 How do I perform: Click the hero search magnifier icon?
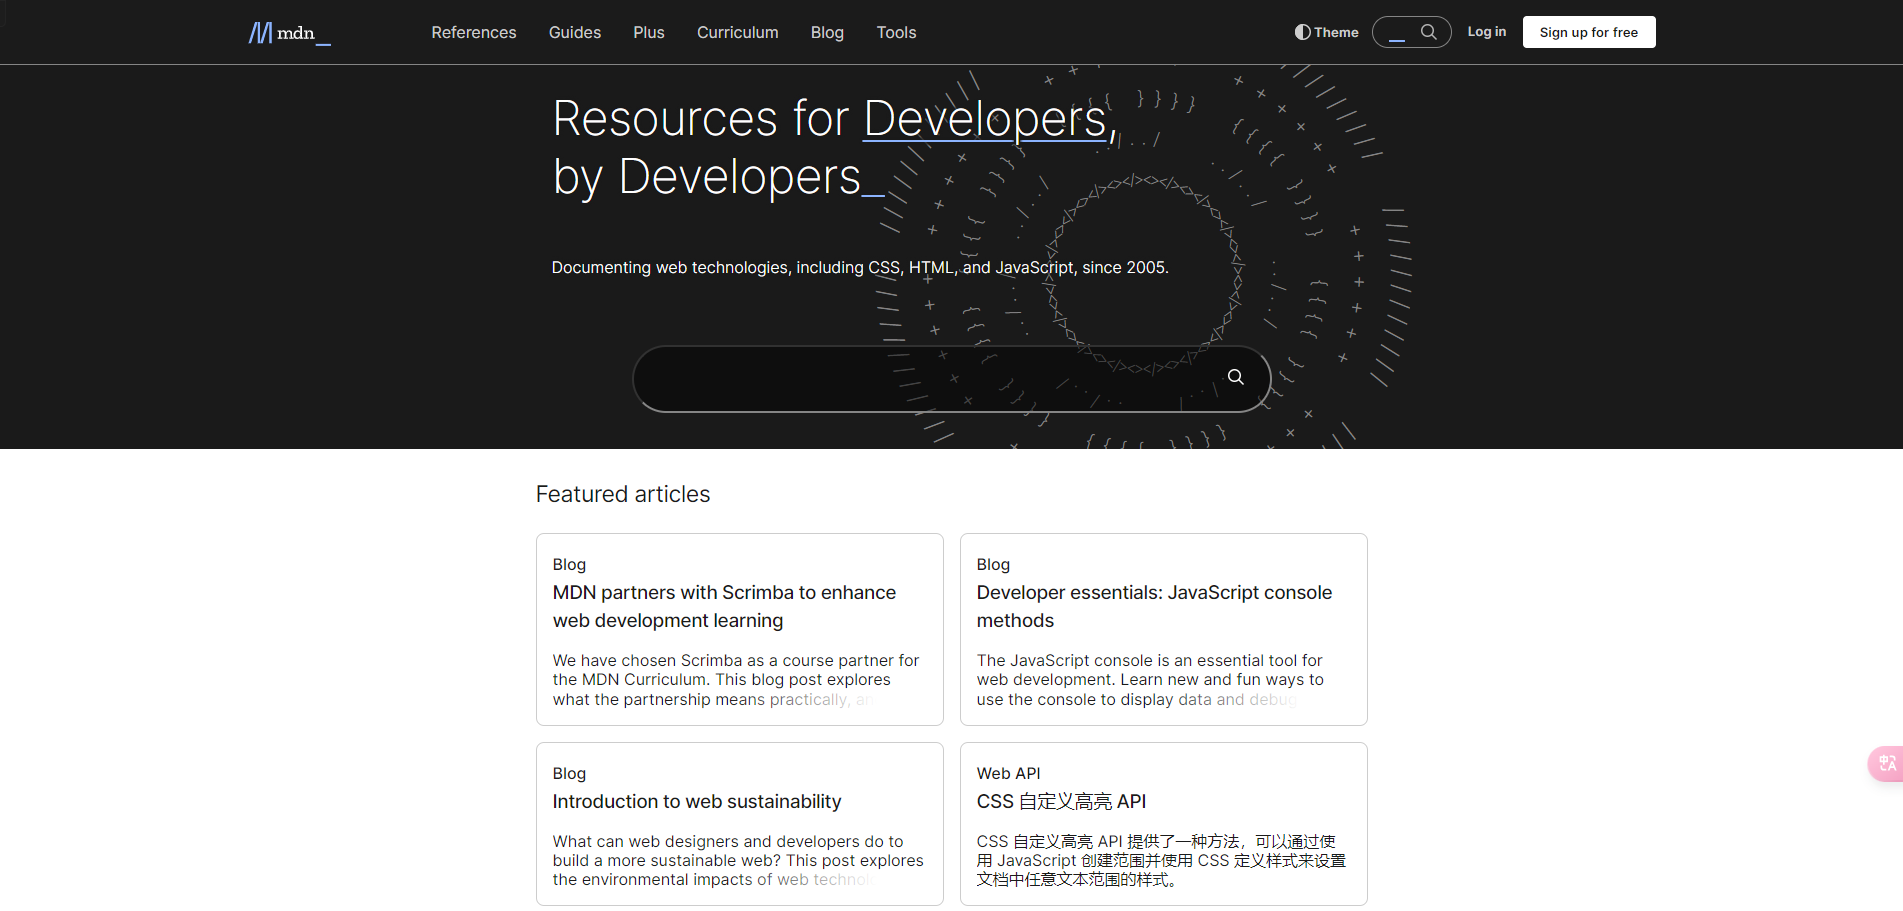pos(1236,377)
